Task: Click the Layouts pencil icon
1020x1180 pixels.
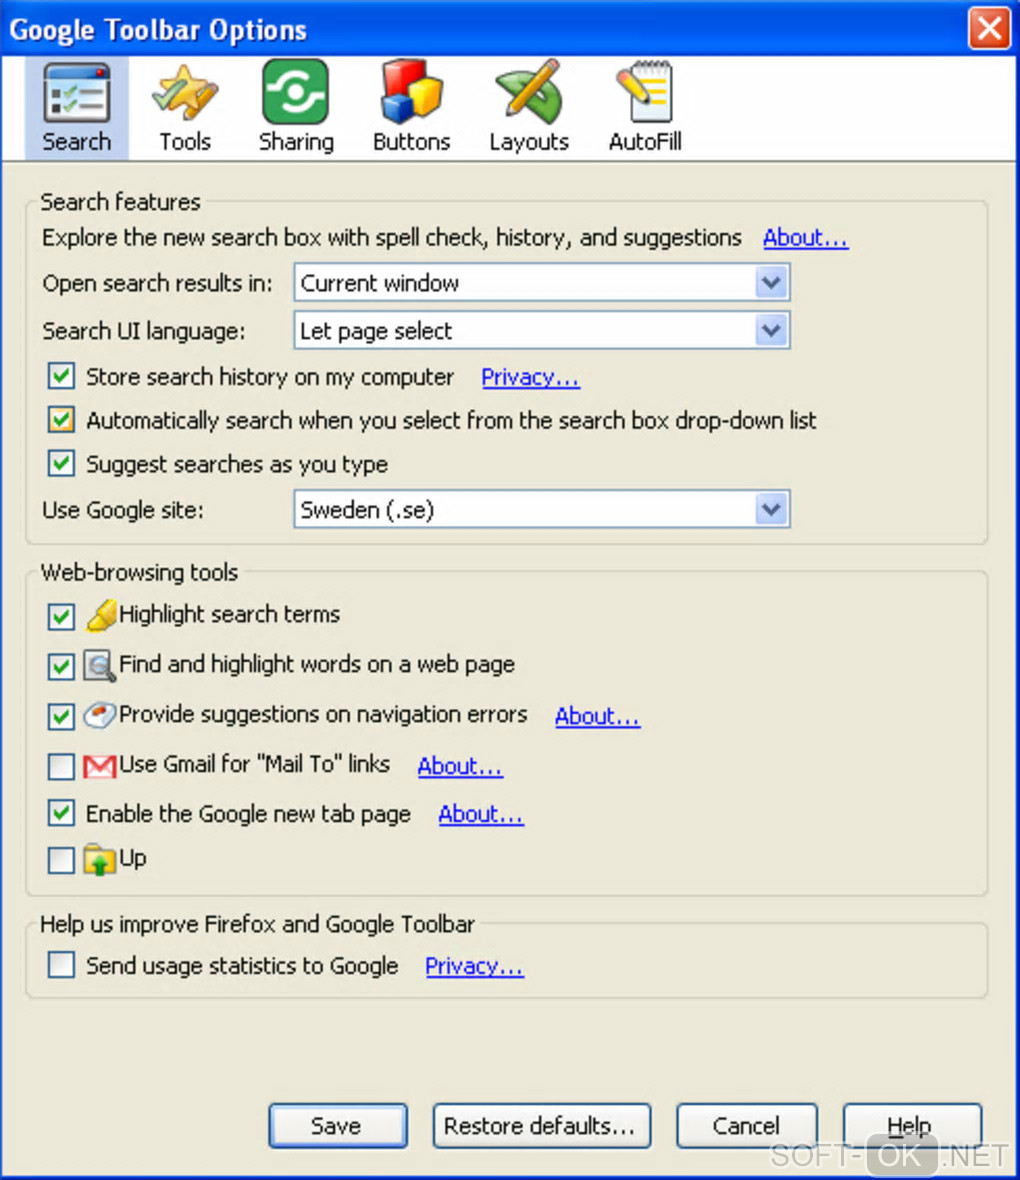Action: click(x=528, y=92)
